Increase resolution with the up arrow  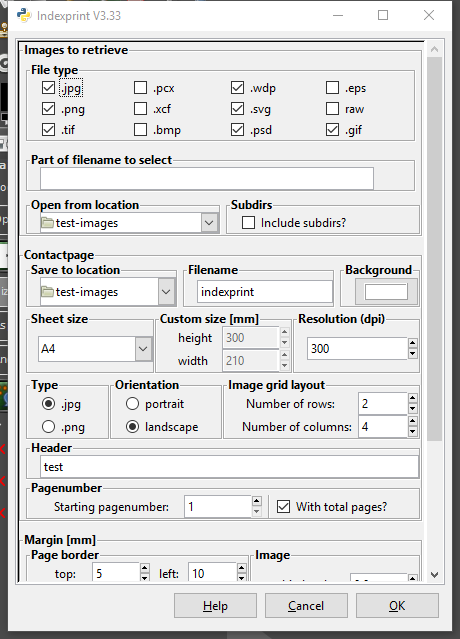[413, 343]
